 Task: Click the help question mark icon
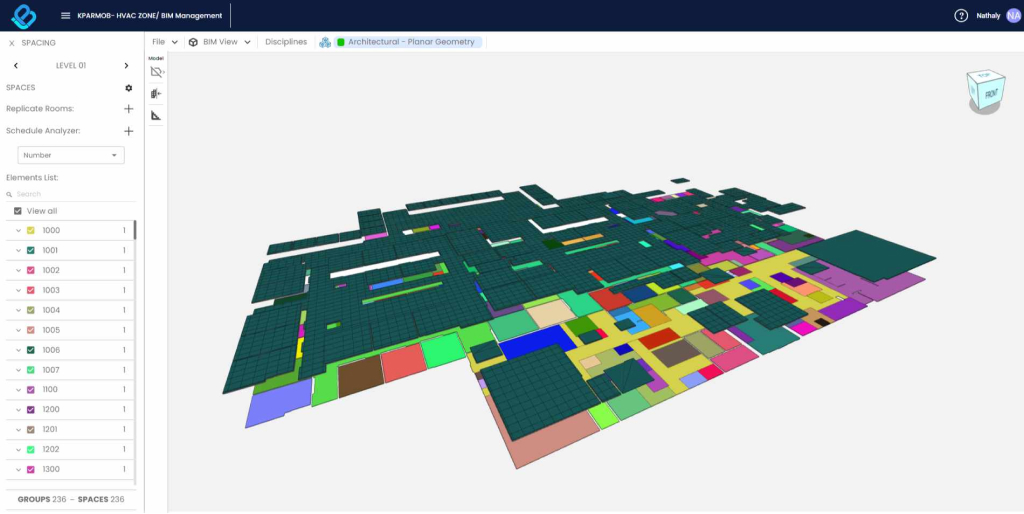tap(961, 16)
